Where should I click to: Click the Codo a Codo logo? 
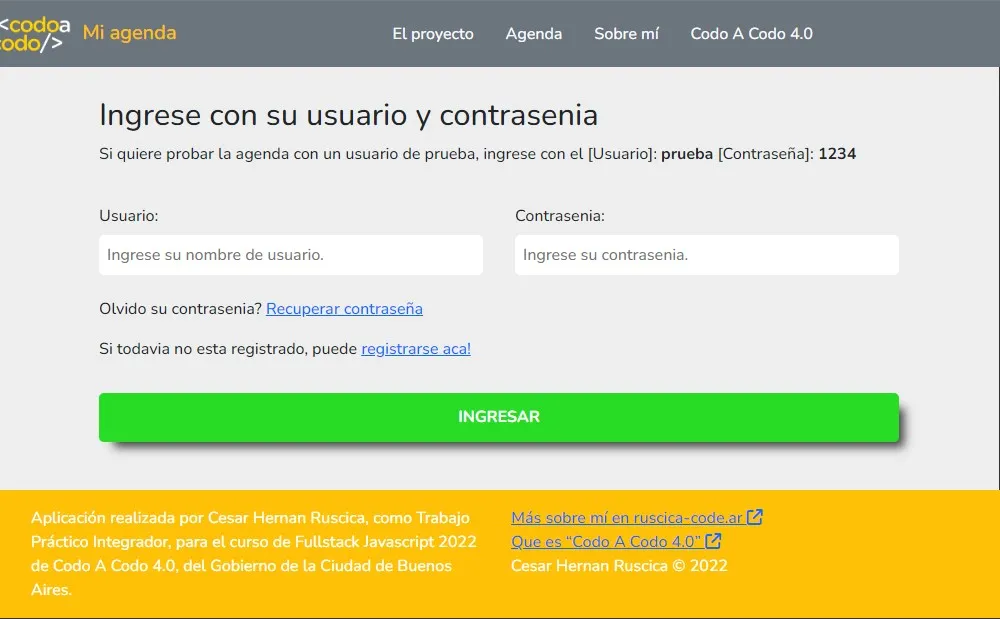(x=35, y=34)
